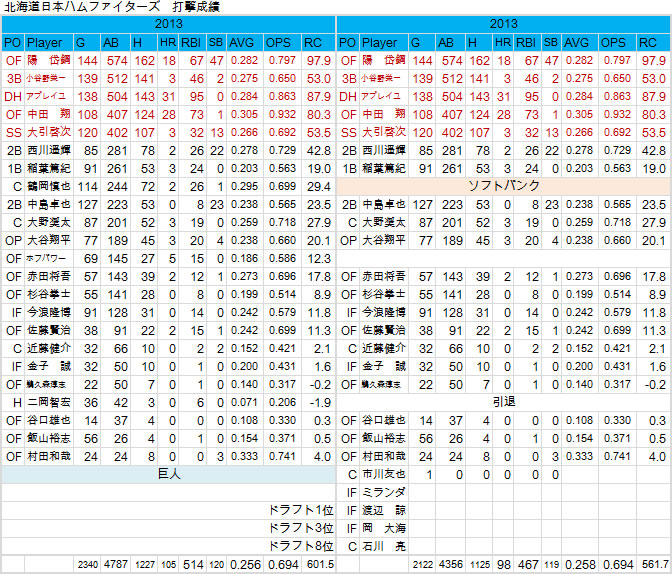This screenshot has height=574, width=672.
Task: Click the 0.071 AVG in 二岡智宏 row
Action: (245, 403)
